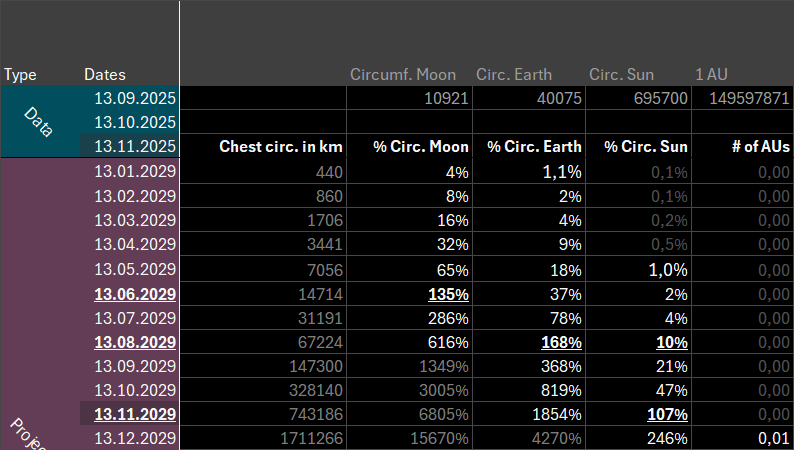
Task: Click the 0,01 AUs value cell
Action: click(773, 438)
